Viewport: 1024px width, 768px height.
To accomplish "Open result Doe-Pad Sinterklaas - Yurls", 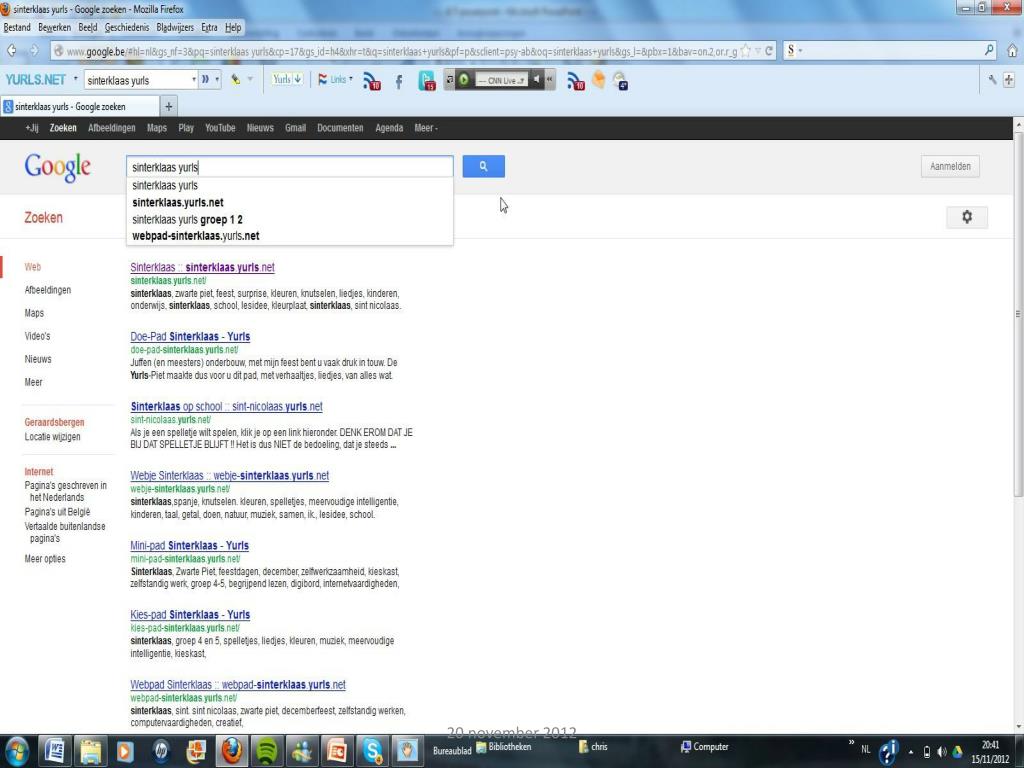I will pyautogui.click(x=190, y=336).
